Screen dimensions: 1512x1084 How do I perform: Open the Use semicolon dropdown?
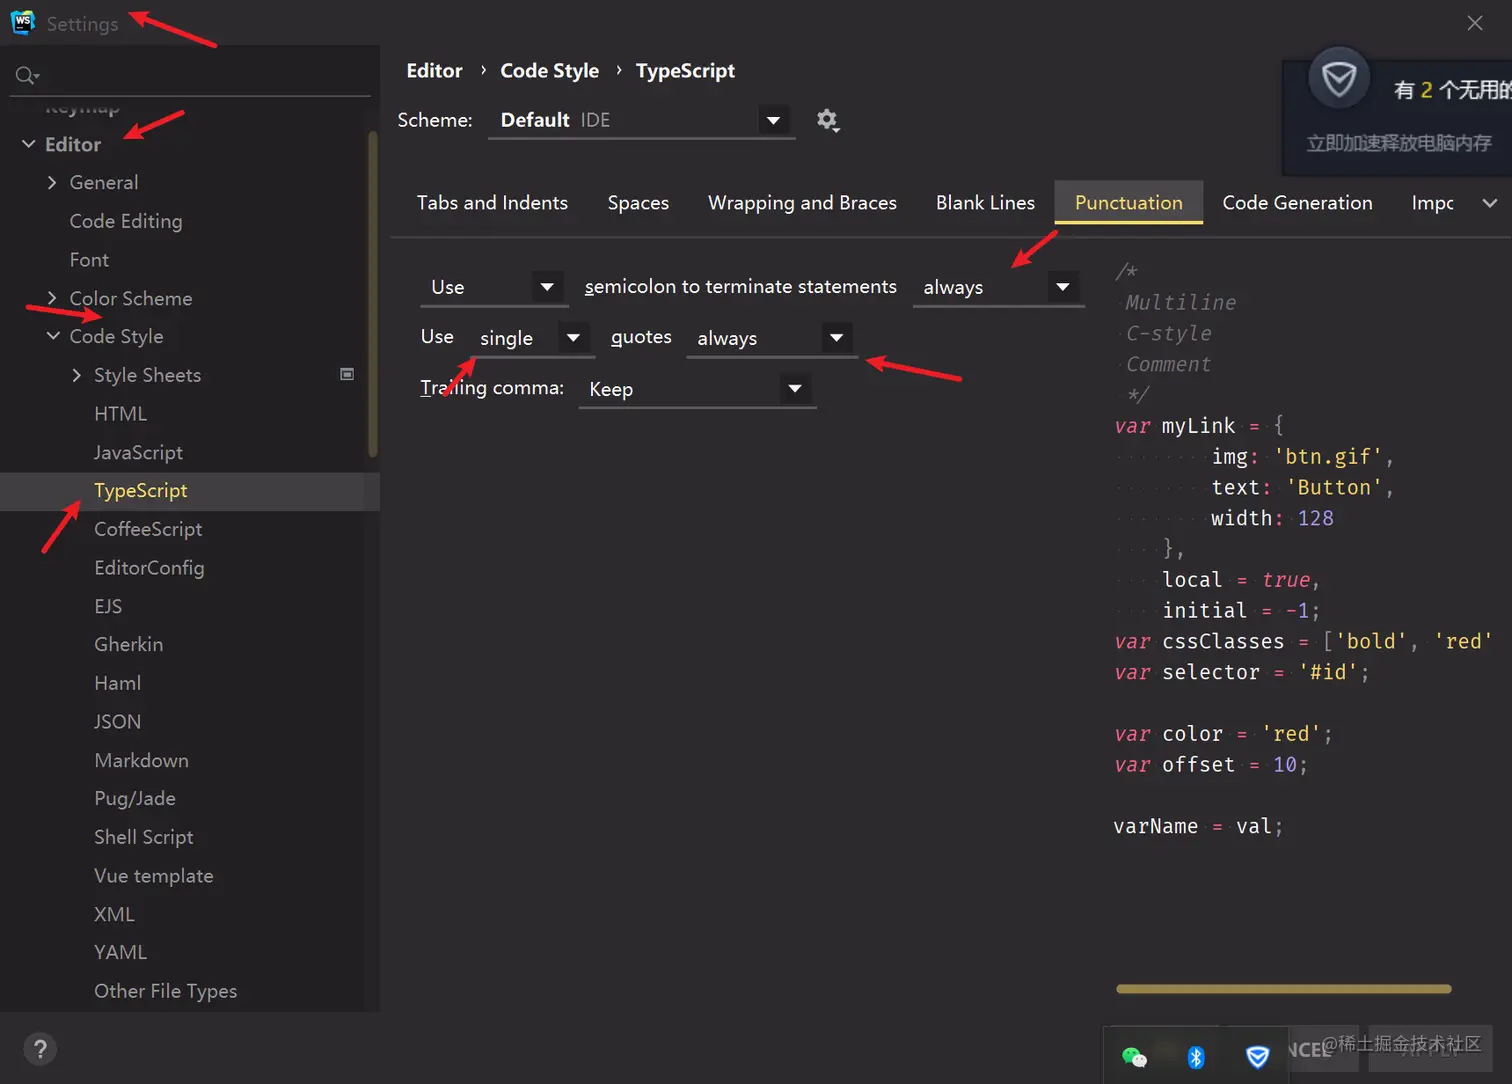click(x=494, y=288)
